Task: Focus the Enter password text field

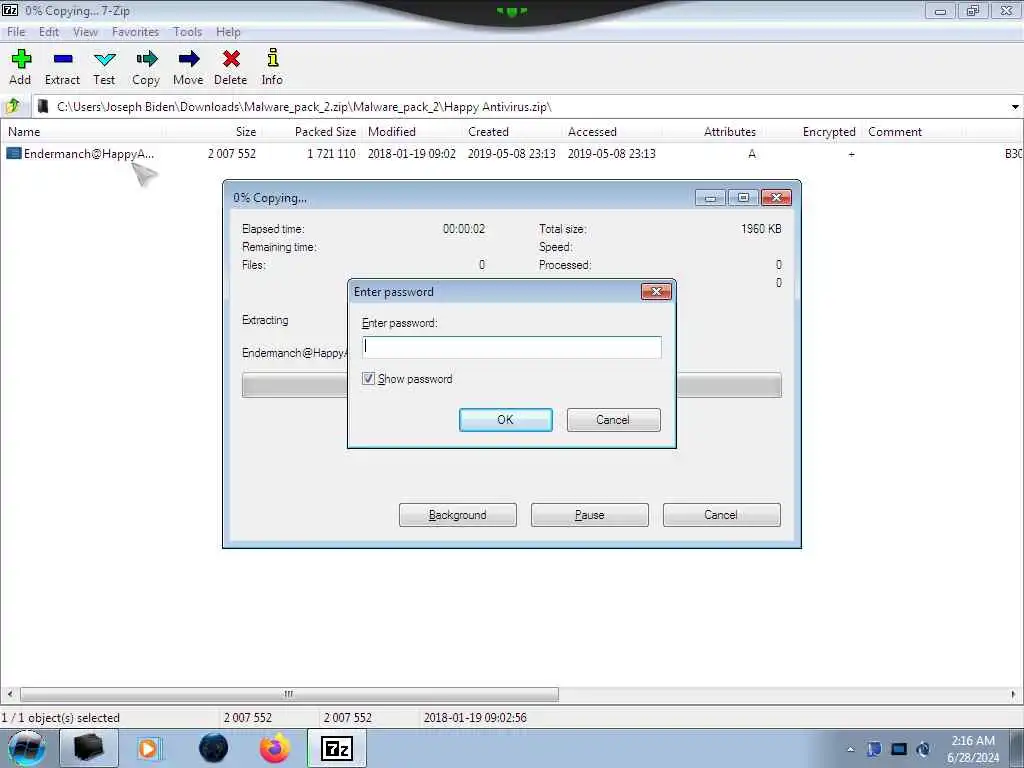Action: pos(511,347)
